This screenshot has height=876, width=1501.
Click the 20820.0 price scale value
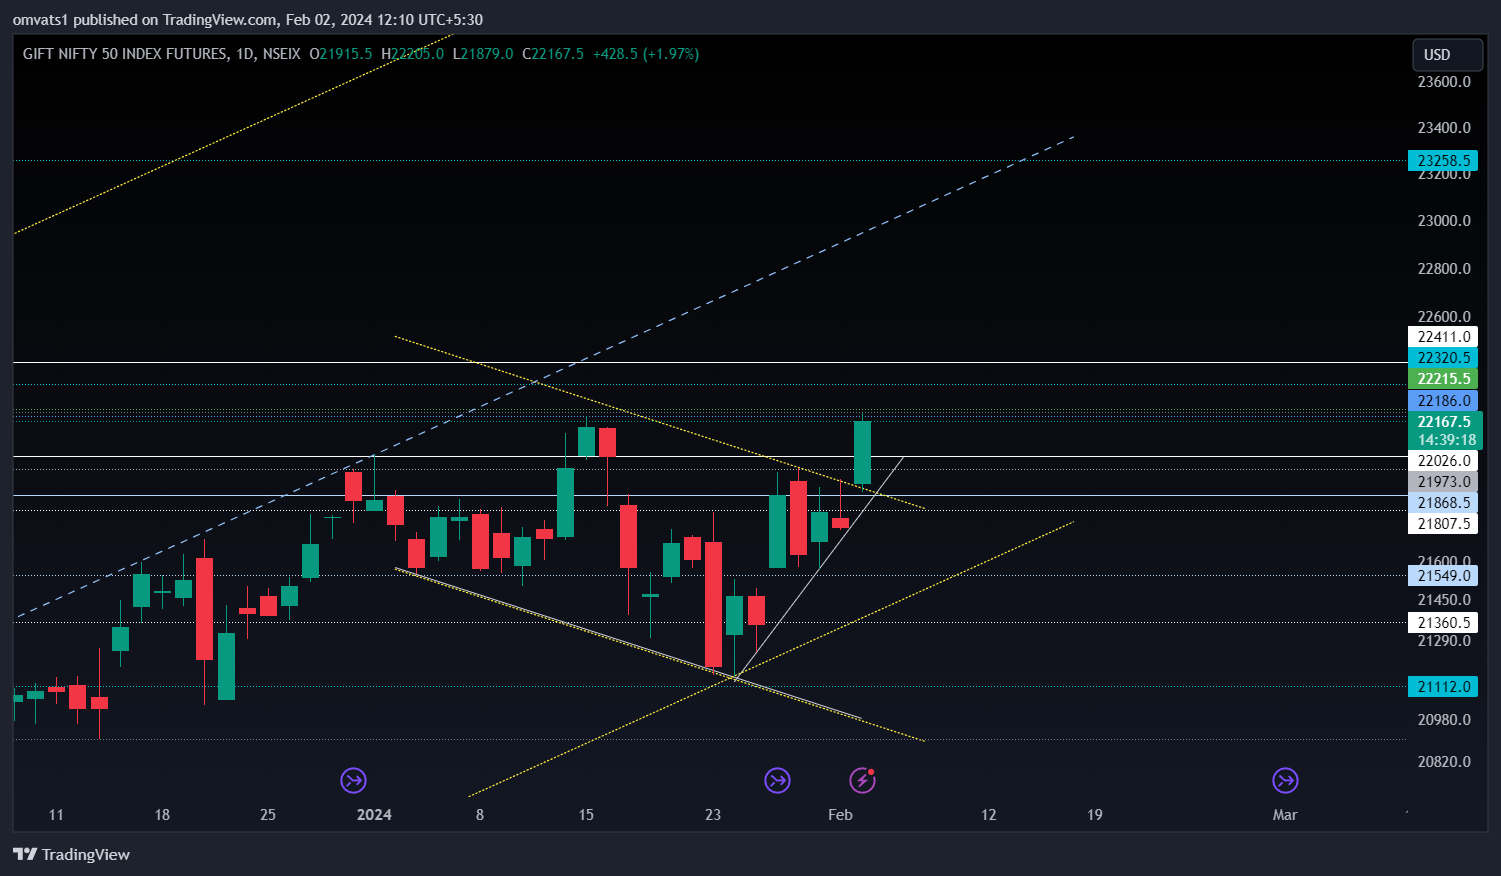pos(1444,762)
